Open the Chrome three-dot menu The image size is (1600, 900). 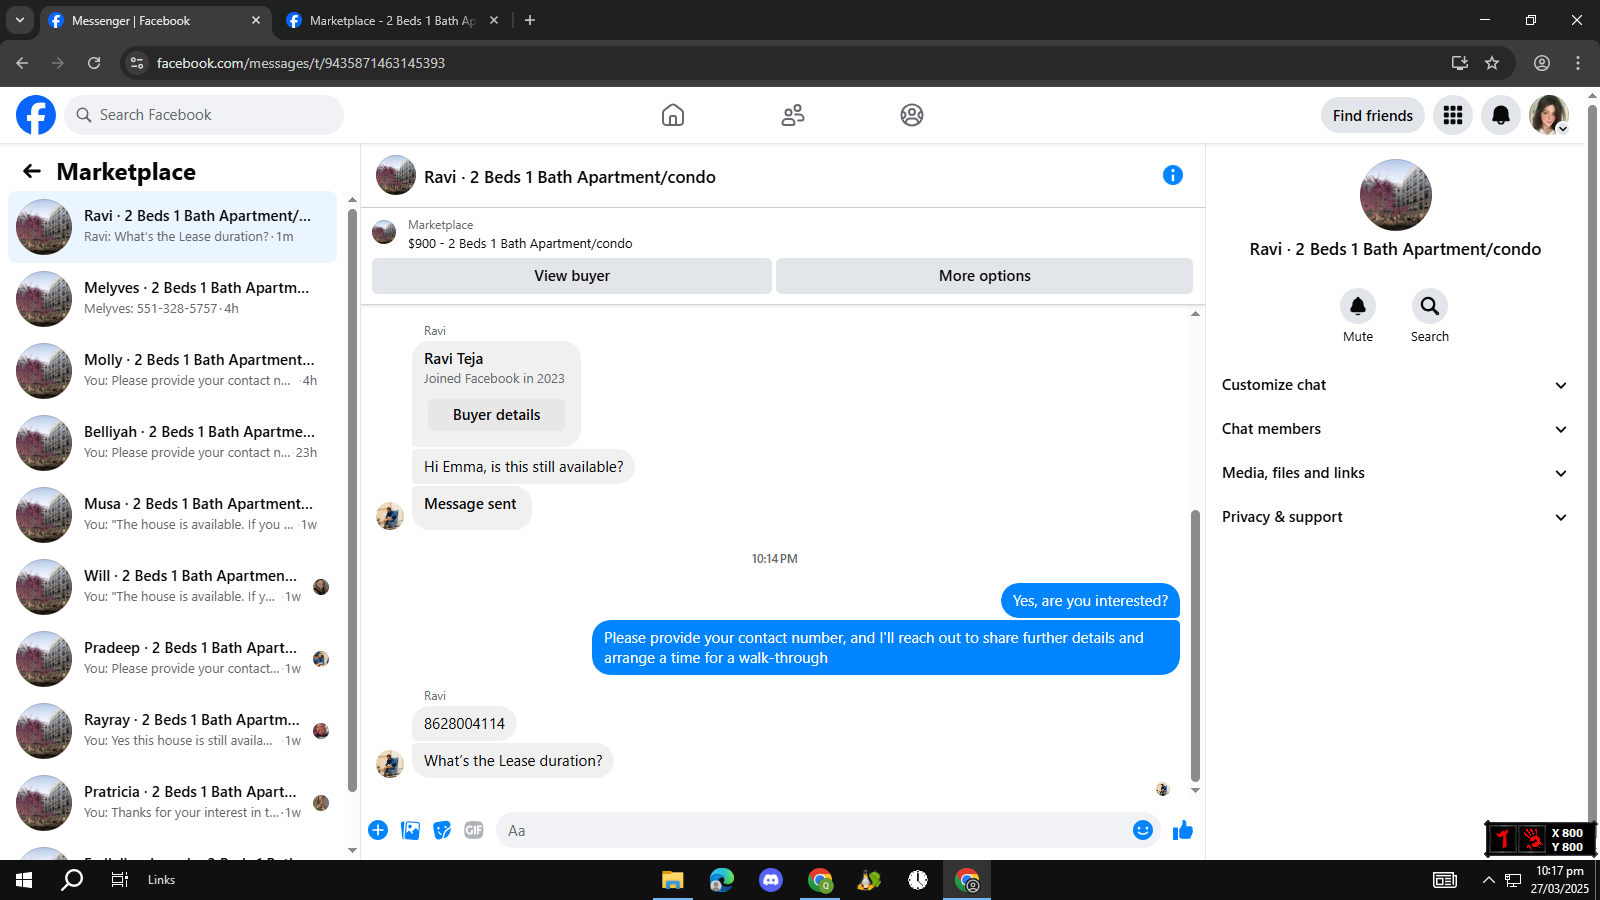click(x=1578, y=63)
